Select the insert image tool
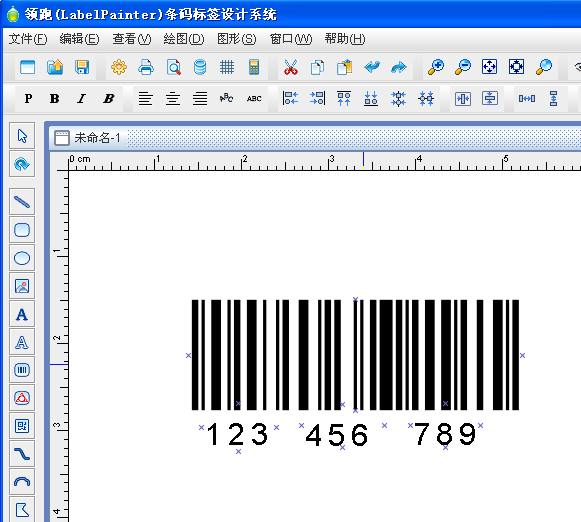The height and width of the screenshot is (522, 581). [22, 286]
